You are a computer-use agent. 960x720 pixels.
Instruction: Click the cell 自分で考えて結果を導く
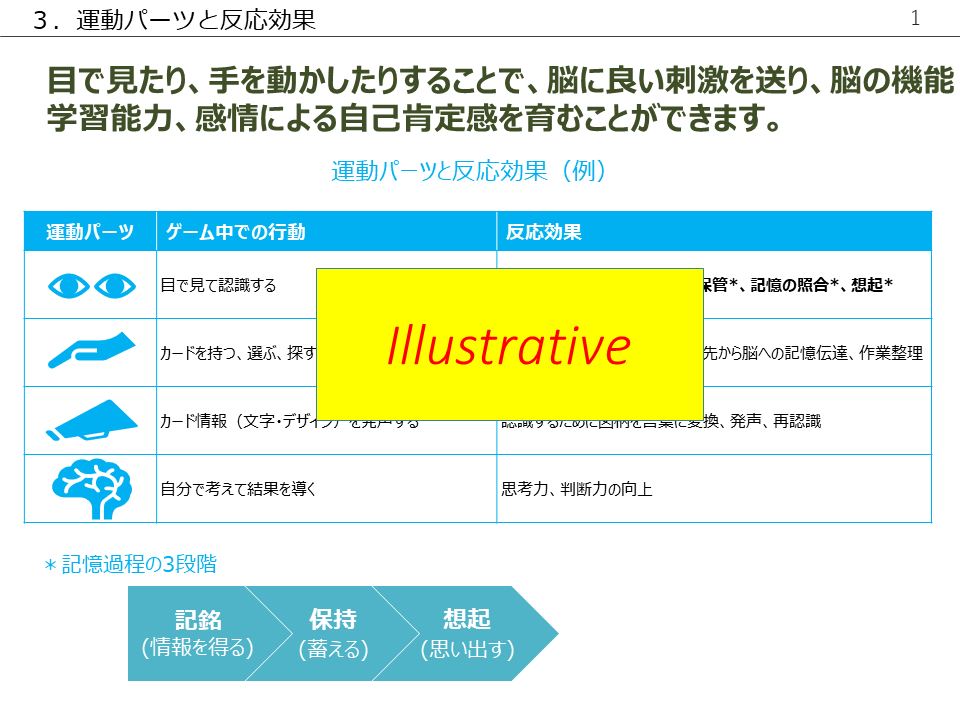point(326,489)
